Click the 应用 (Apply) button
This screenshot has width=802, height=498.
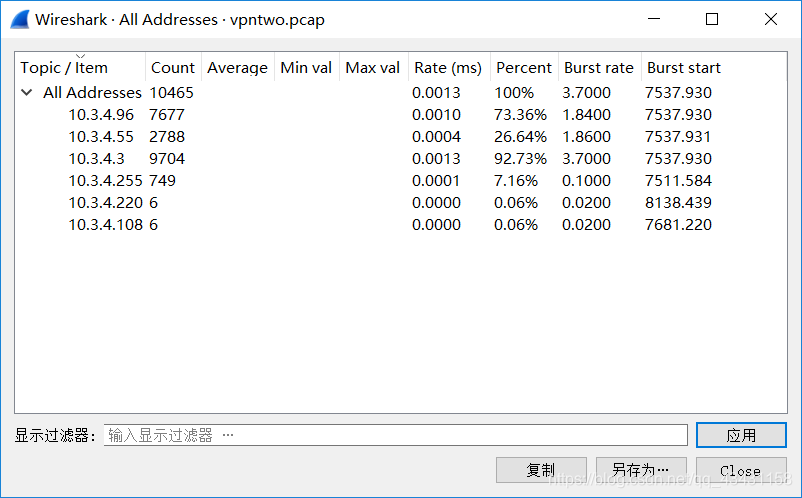741,435
